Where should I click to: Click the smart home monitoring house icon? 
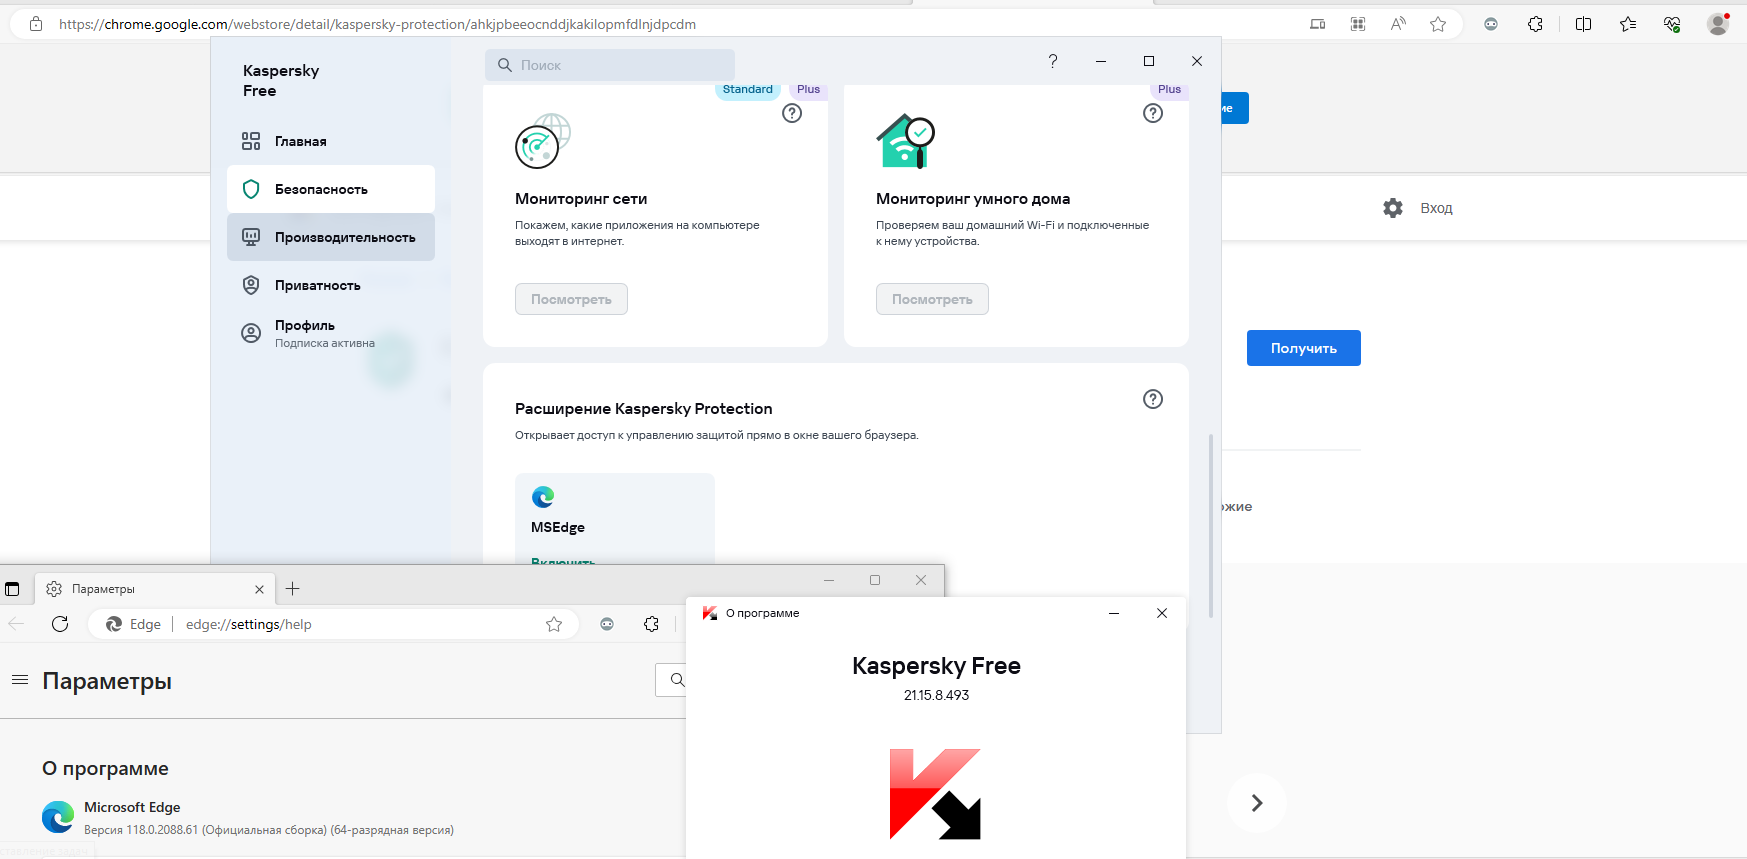coord(905,141)
